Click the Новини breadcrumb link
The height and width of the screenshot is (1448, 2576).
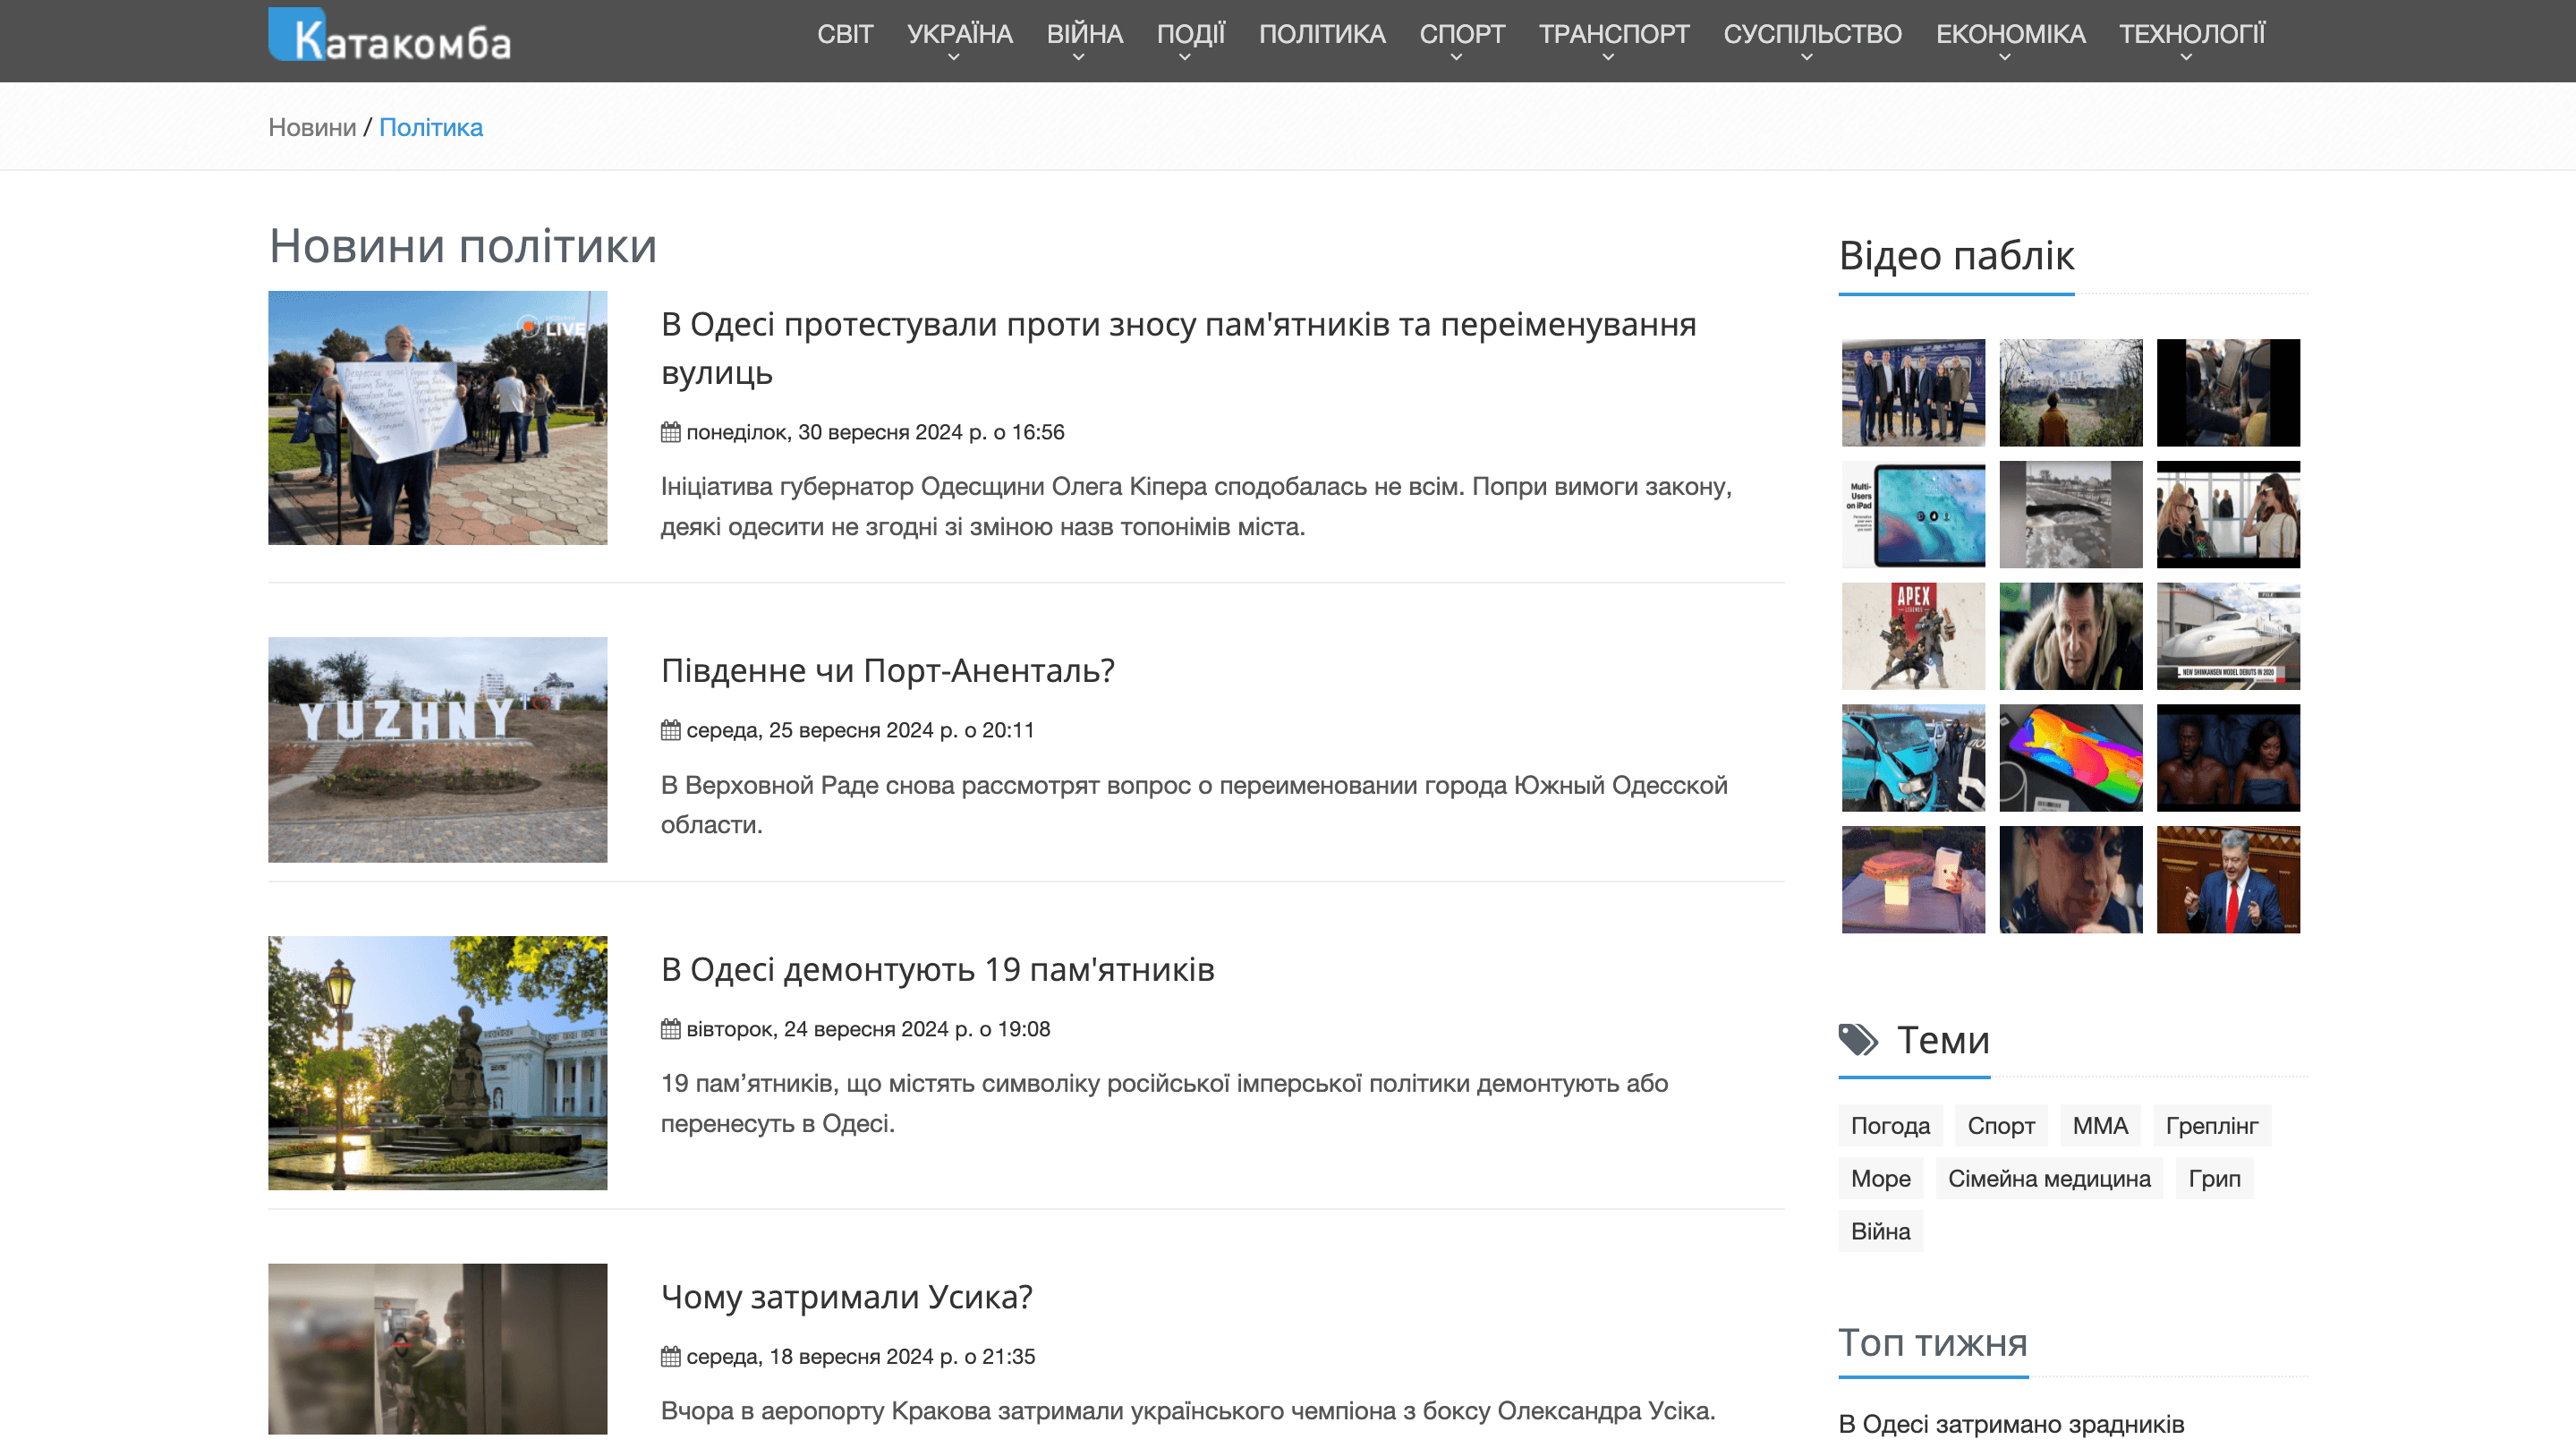pos(312,127)
